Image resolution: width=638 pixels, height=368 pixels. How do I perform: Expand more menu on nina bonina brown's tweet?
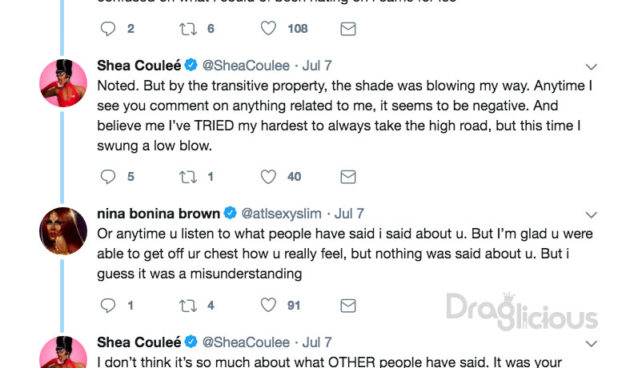591,215
